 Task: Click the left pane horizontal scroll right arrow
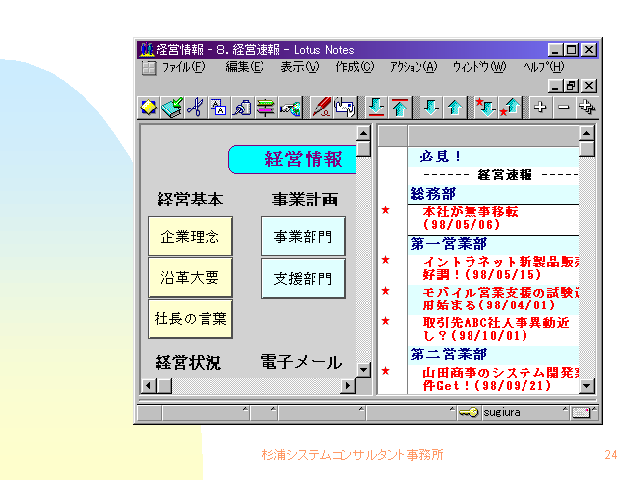click(x=349, y=385)
